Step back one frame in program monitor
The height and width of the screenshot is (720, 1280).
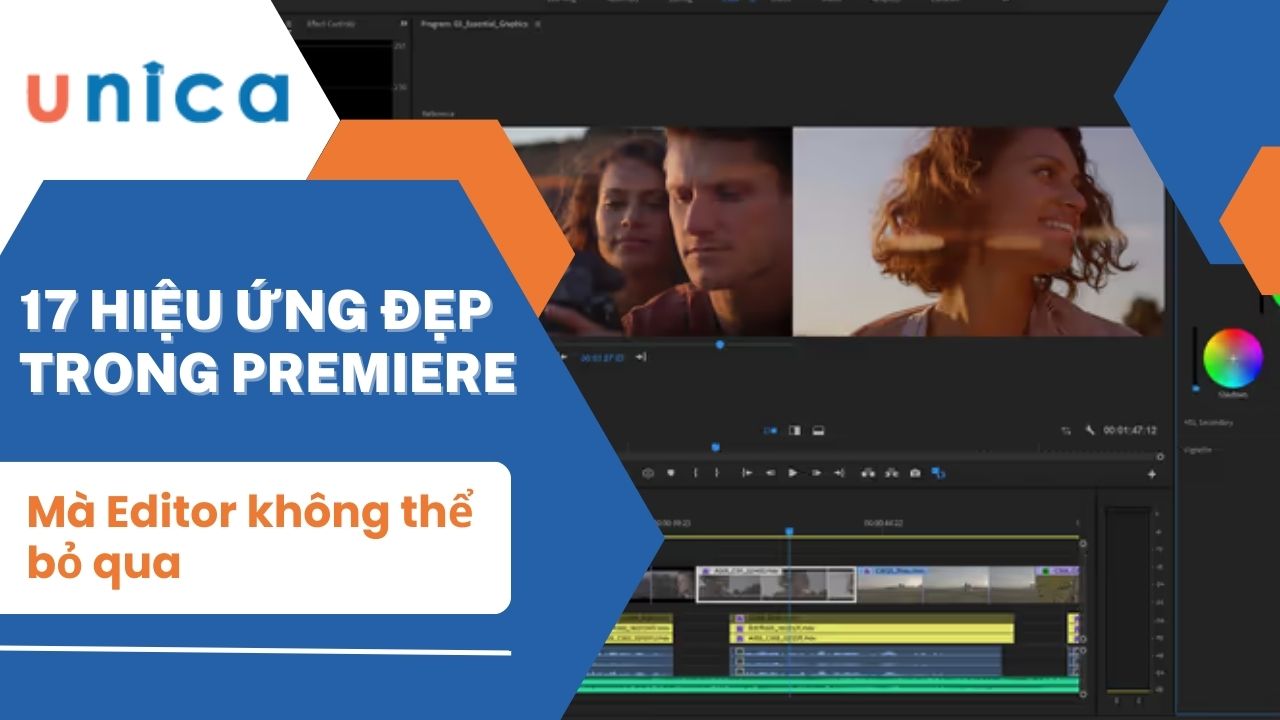[x=770, y=473]
